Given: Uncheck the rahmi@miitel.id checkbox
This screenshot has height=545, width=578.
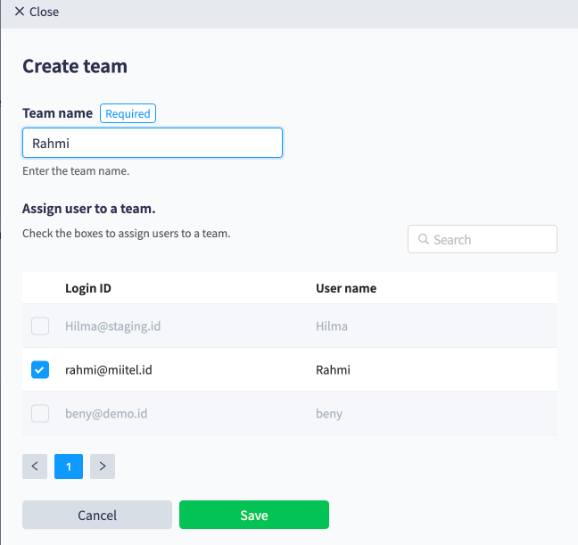Looking at the screenshot, I should point(40,369).
